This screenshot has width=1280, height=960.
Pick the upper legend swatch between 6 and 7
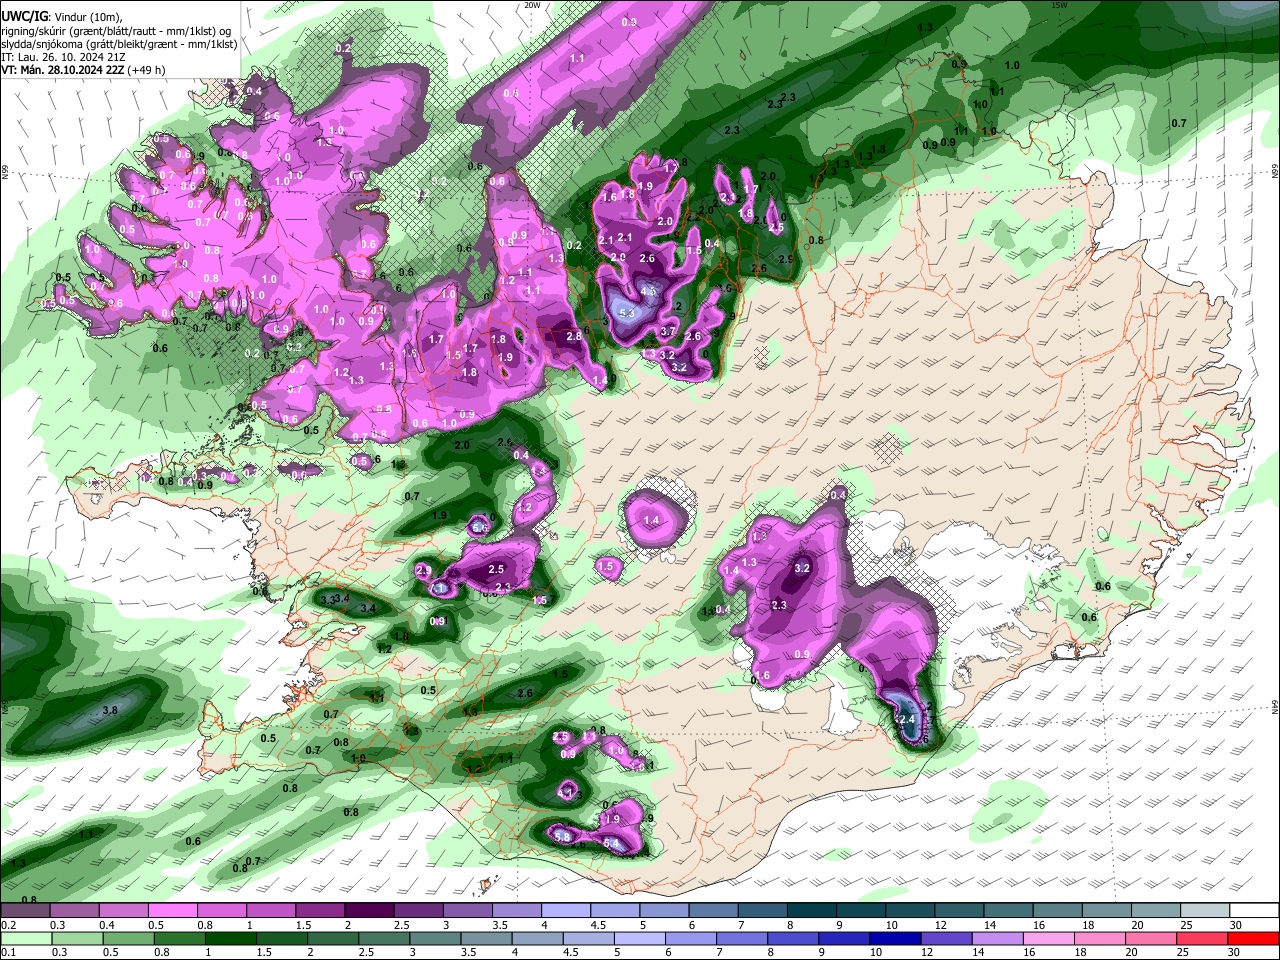point(714,911)
